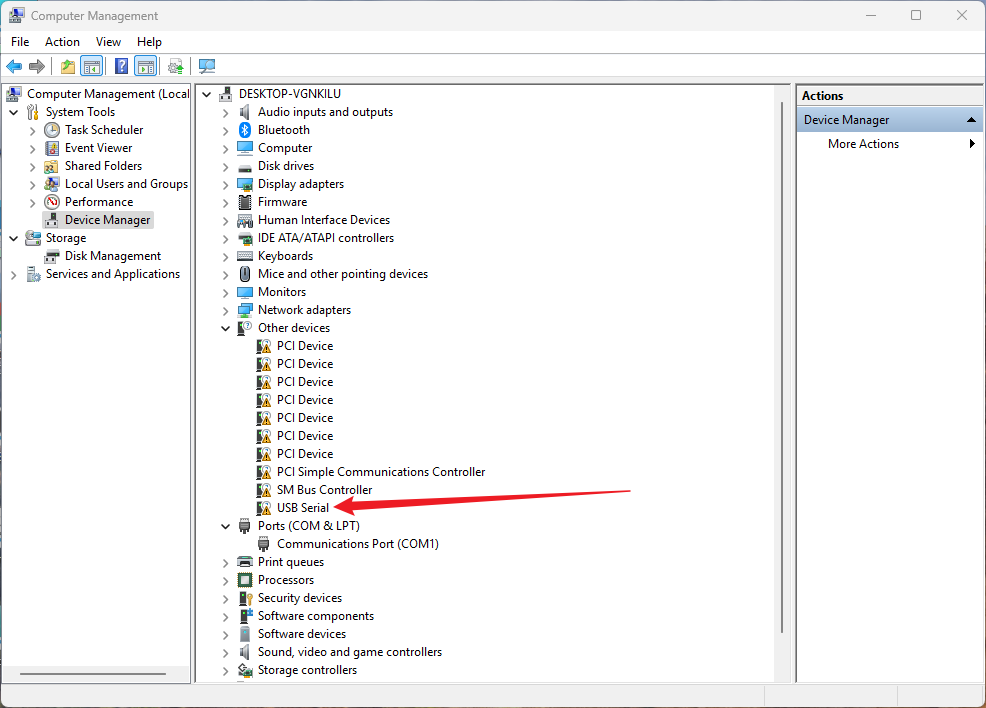Expand Sound, video and game controllers
Viewport: 986px width, 708px height.
(x=226, y=653)
